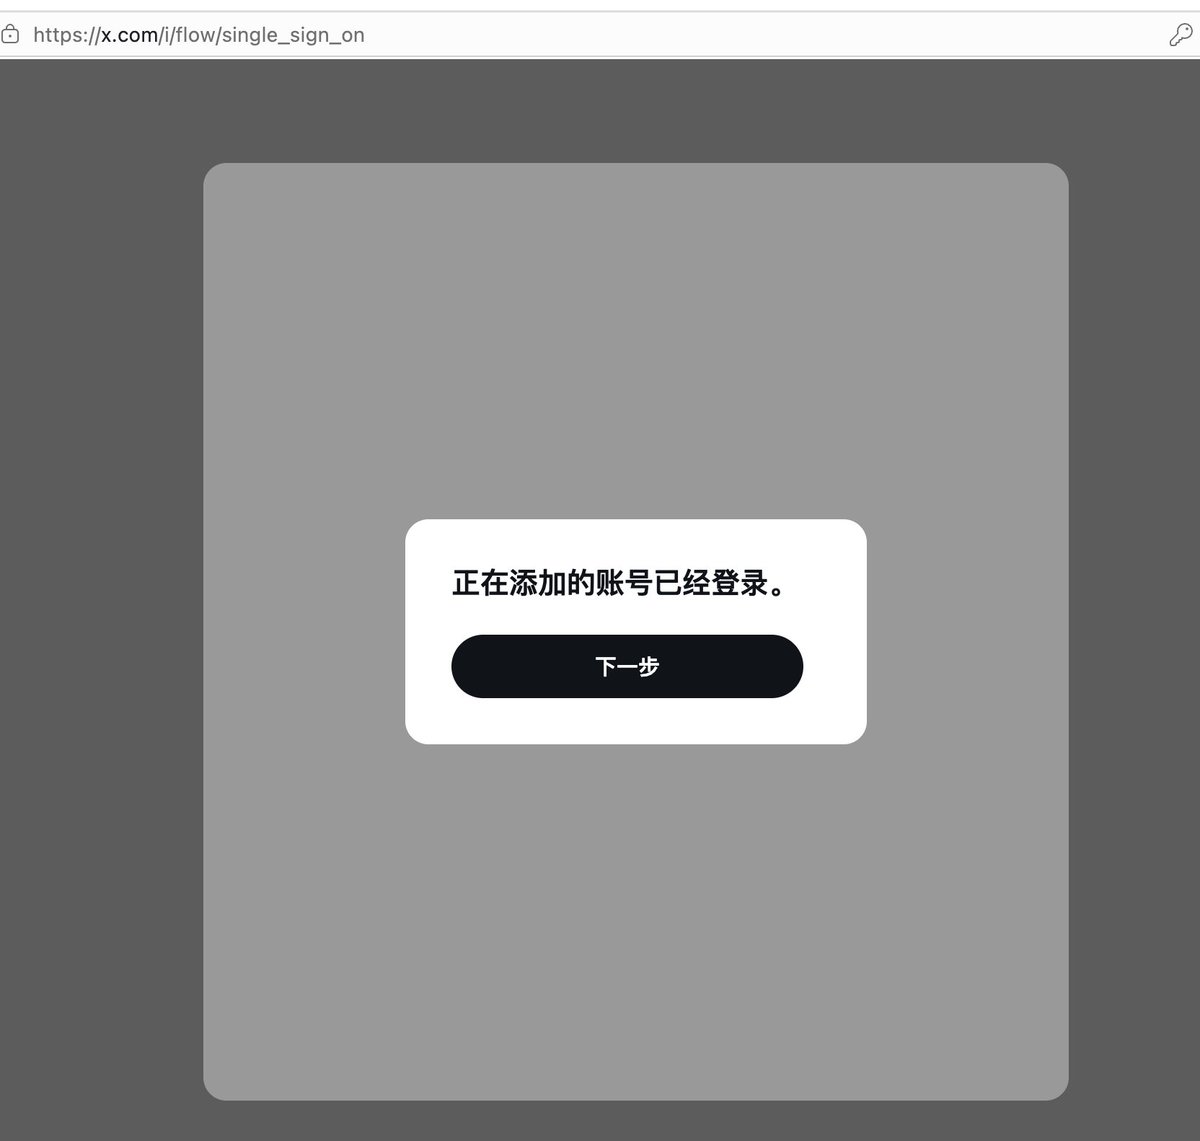The image size is (1200, 1141).
Task: Focus the x.com URL address field
Action: [x=600, y=35]
